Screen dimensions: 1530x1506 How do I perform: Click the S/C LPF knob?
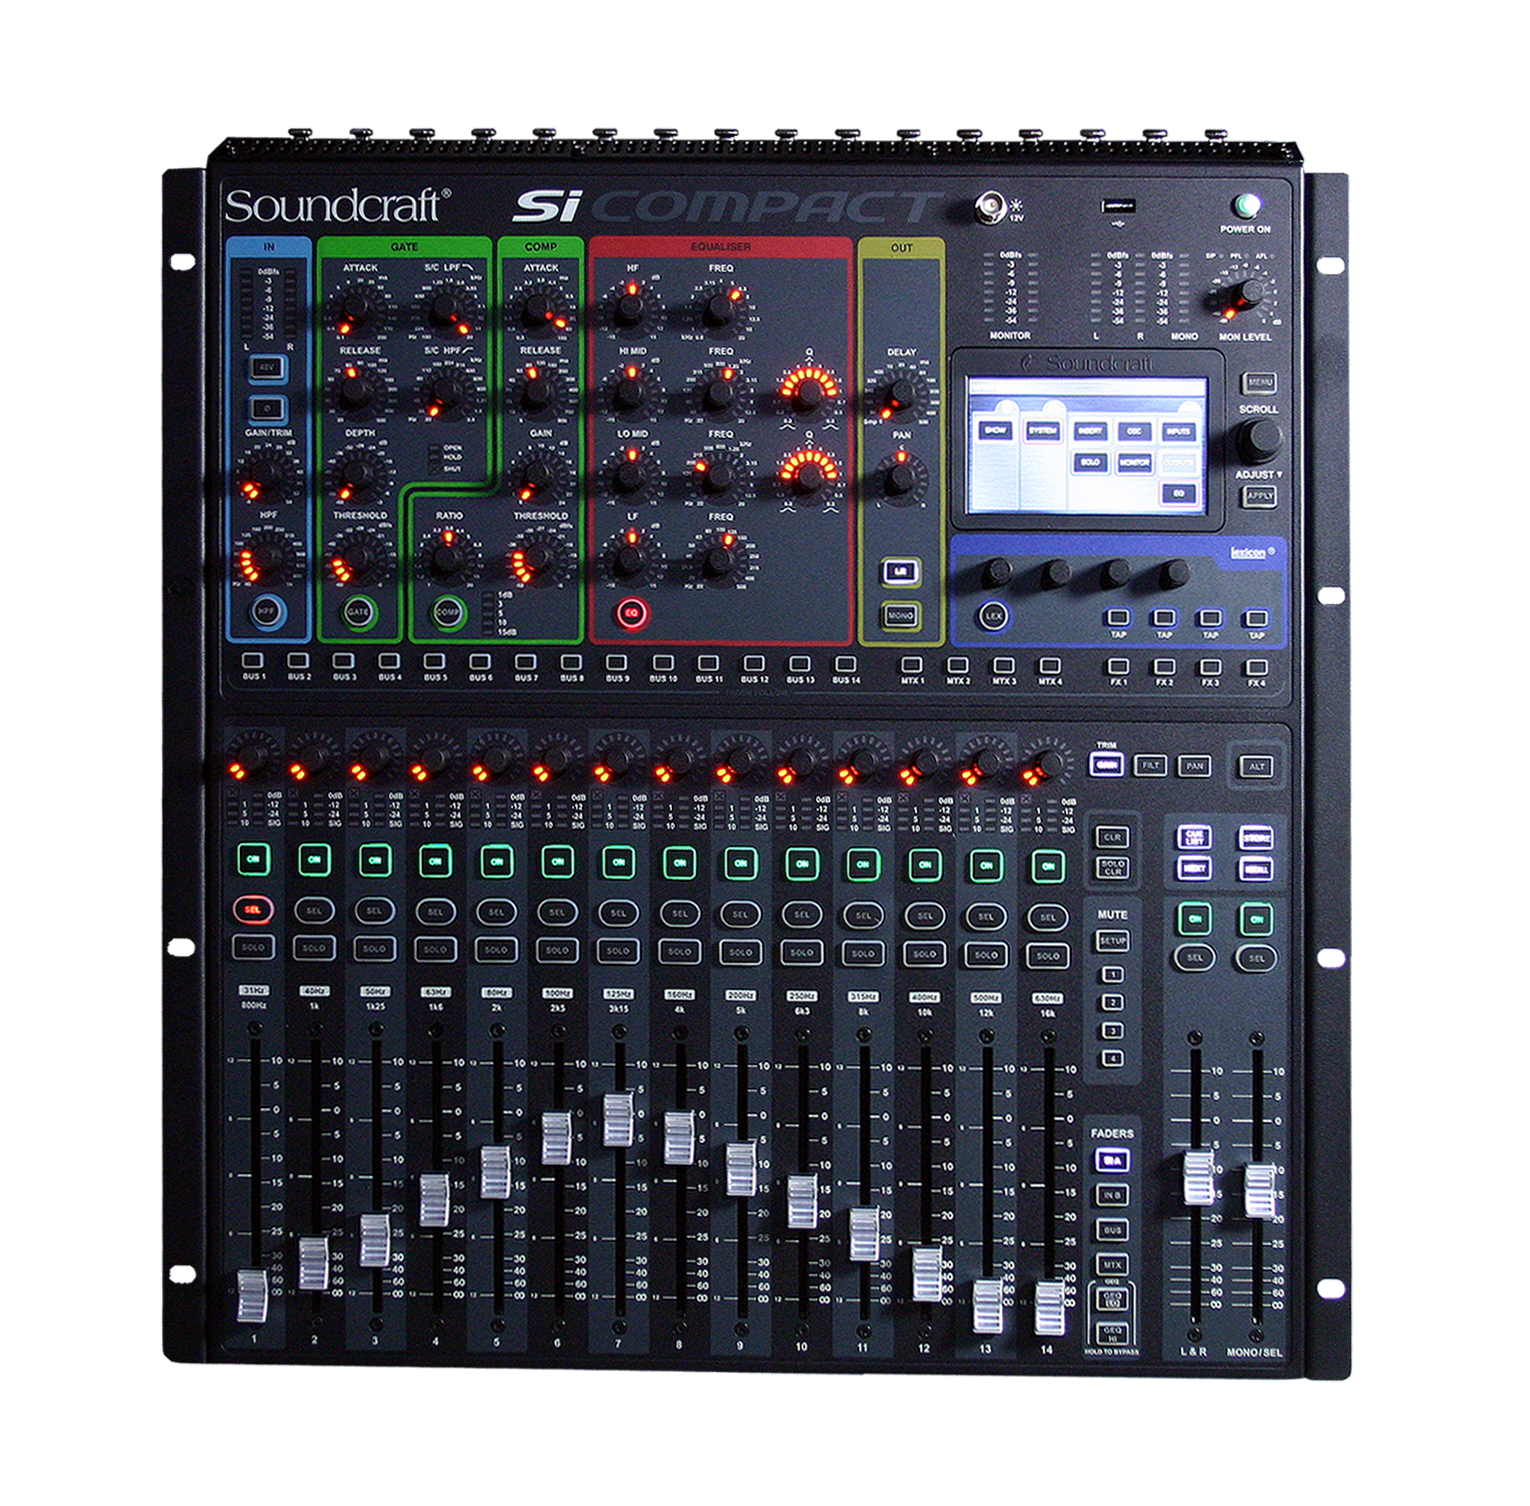[447, 307]
